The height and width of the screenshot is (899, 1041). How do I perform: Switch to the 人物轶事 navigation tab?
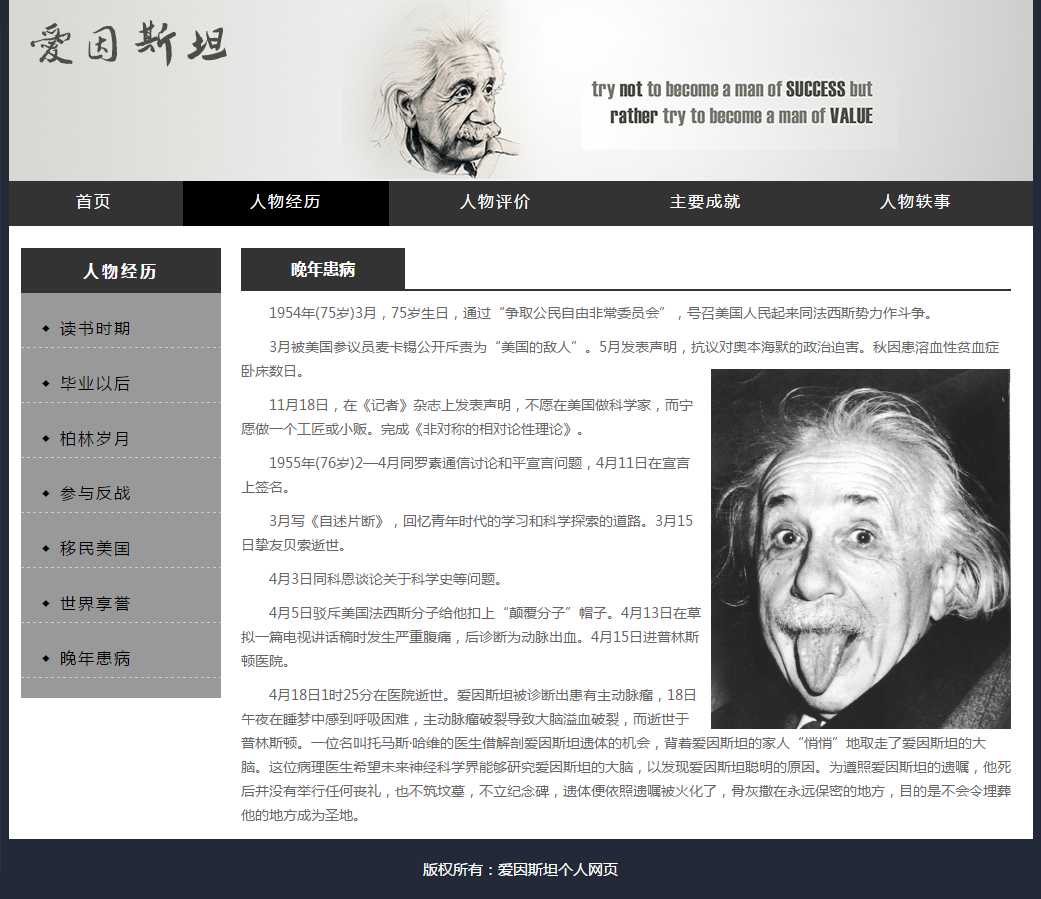[915, 202]
